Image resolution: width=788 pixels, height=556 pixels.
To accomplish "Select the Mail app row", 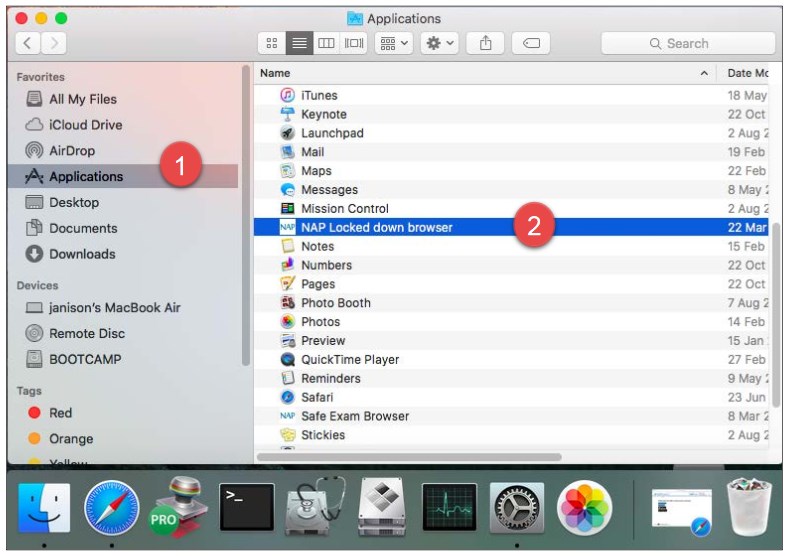I will (x=511, y=152).
